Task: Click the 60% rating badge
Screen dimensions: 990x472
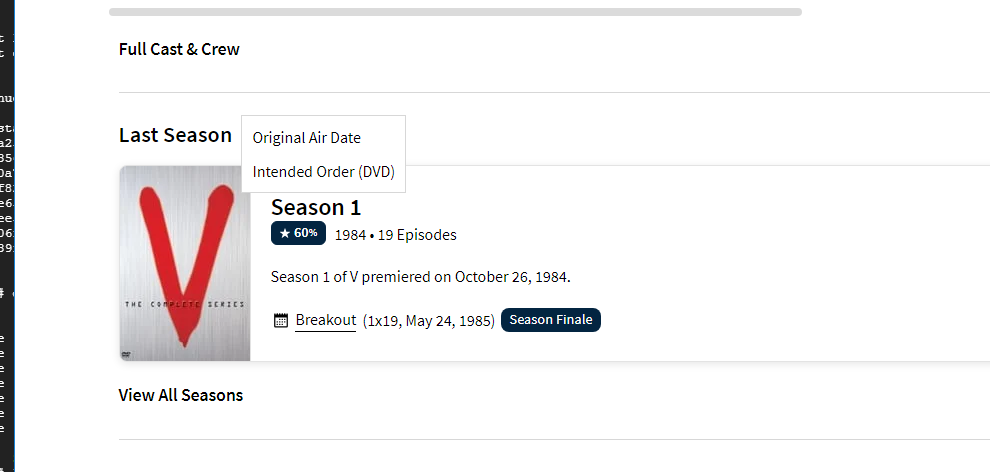Action: (297, 234)
